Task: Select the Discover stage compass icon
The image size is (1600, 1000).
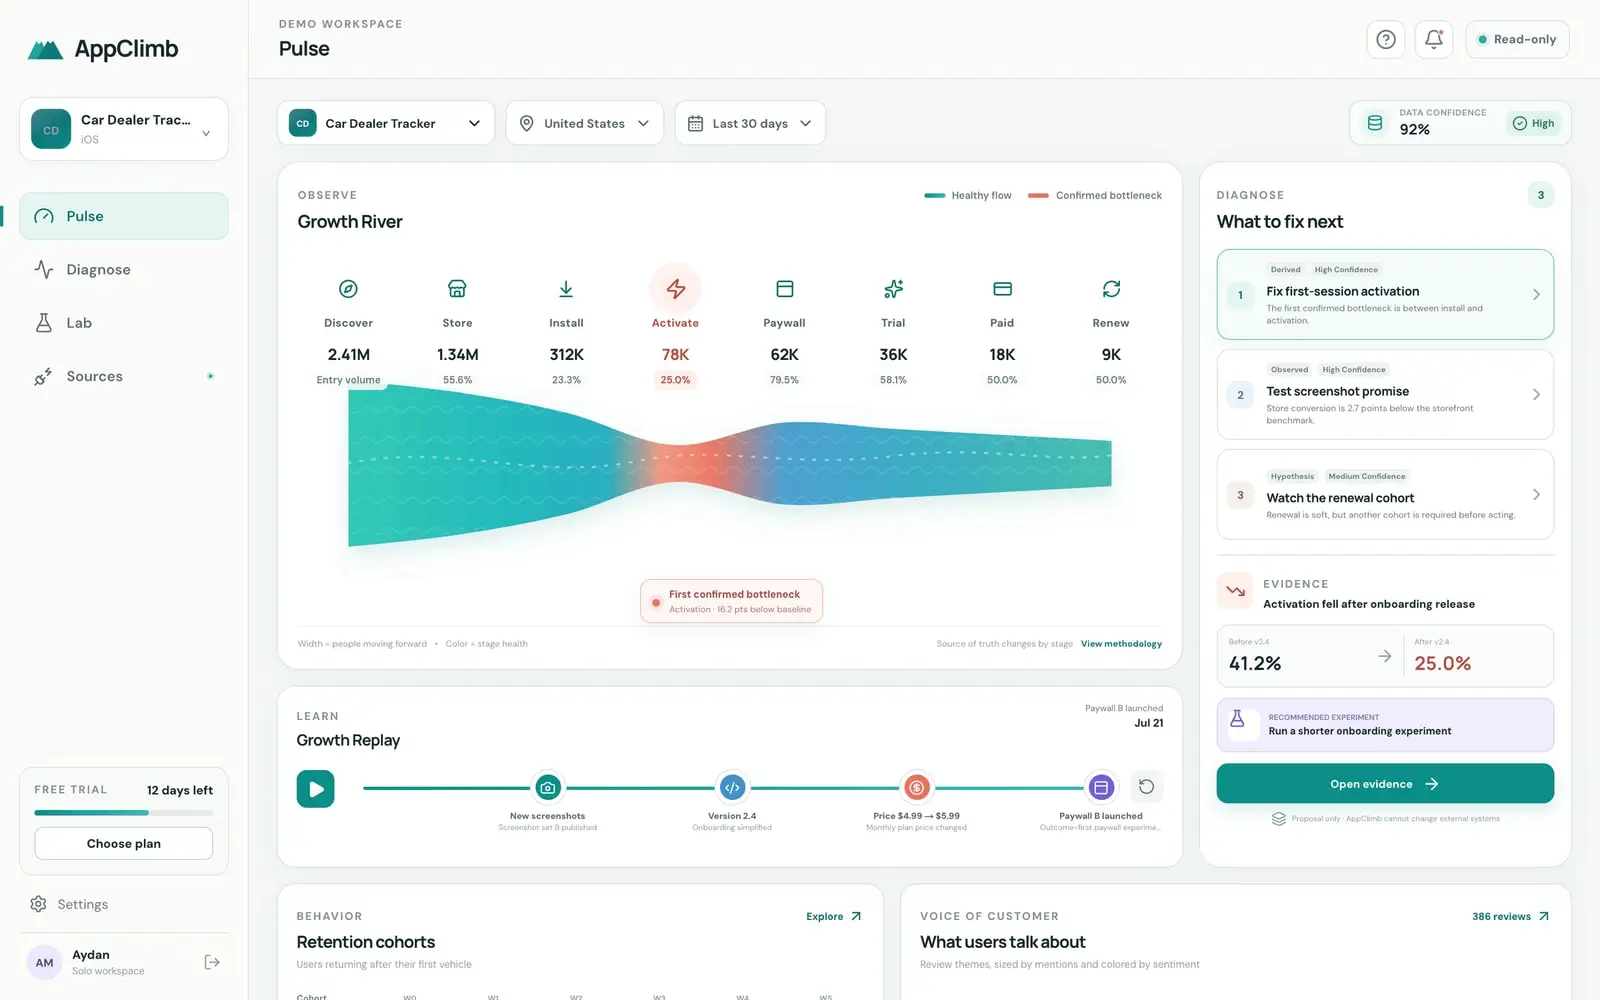Action: [x=348, y=289]
